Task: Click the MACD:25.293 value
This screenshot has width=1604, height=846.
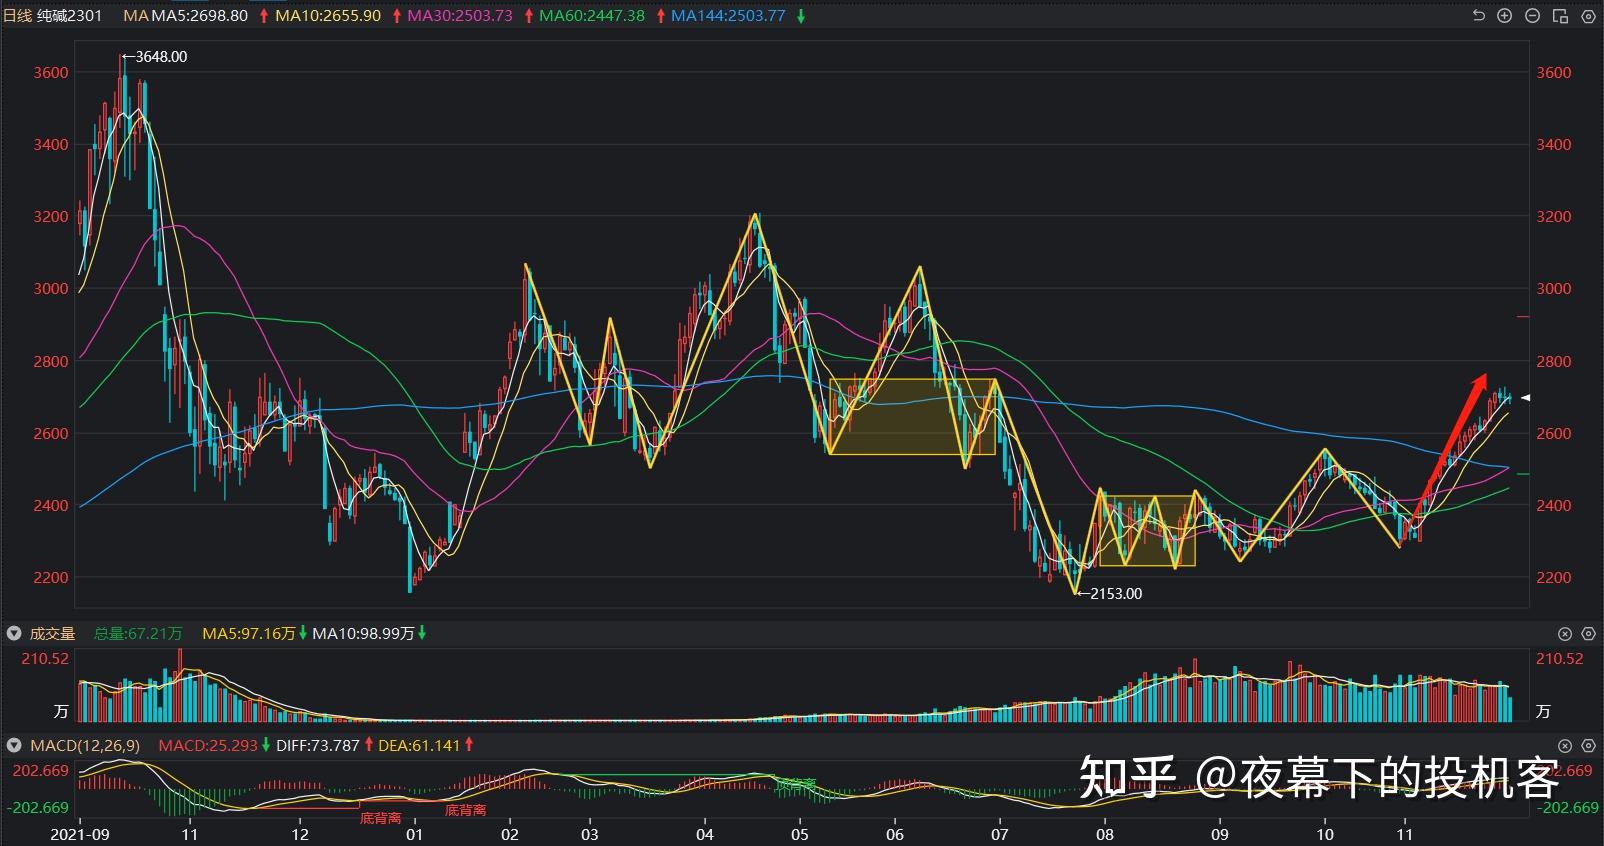Action: pyautogui.click(x=208, y=745)
